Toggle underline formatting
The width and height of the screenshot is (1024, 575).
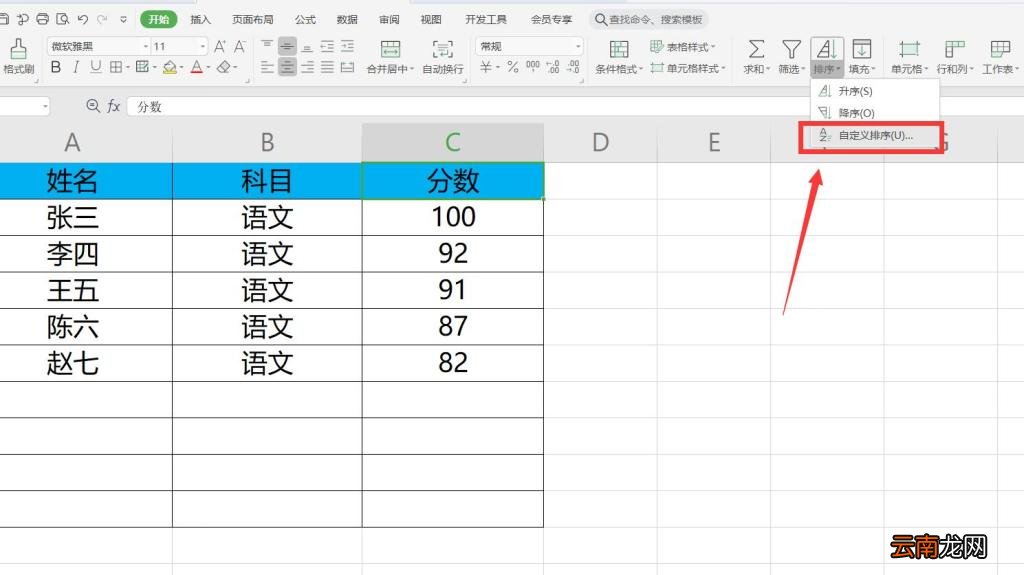96,67
